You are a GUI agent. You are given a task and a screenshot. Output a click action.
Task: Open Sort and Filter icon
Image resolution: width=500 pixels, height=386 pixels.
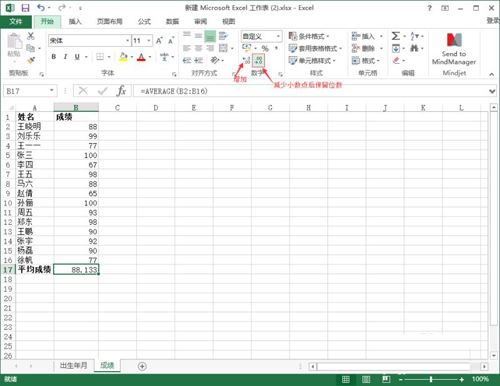414,36
